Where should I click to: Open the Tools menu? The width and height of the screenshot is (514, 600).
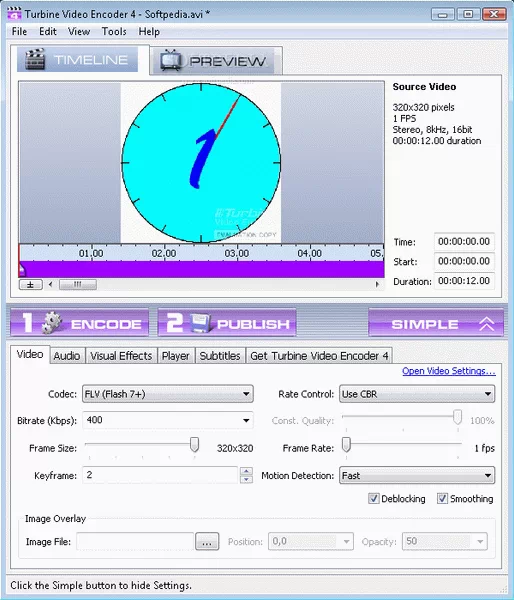click(114, 31)
